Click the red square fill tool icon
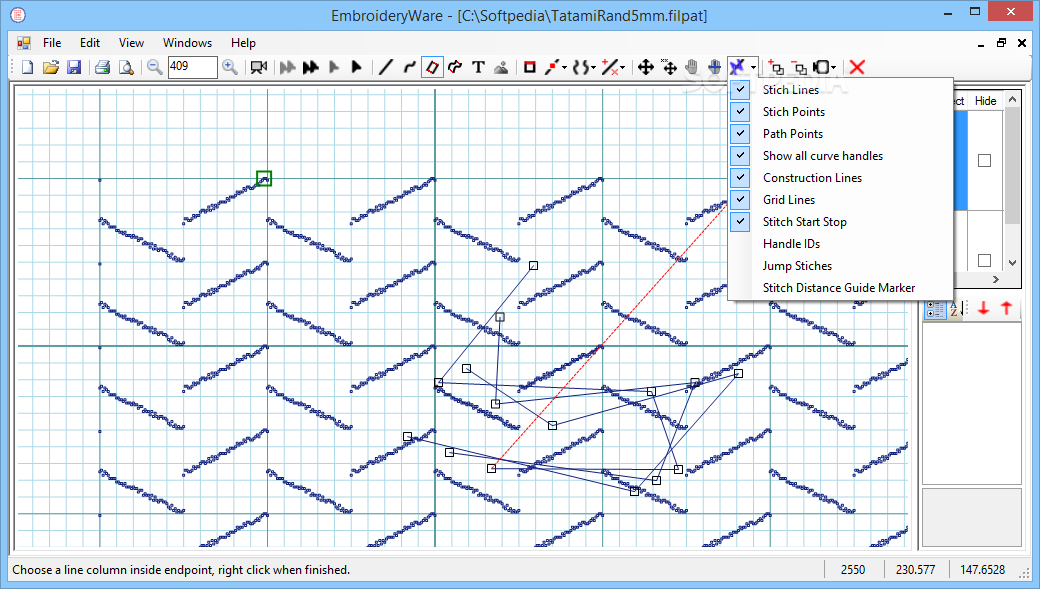 tap(529, 67)
